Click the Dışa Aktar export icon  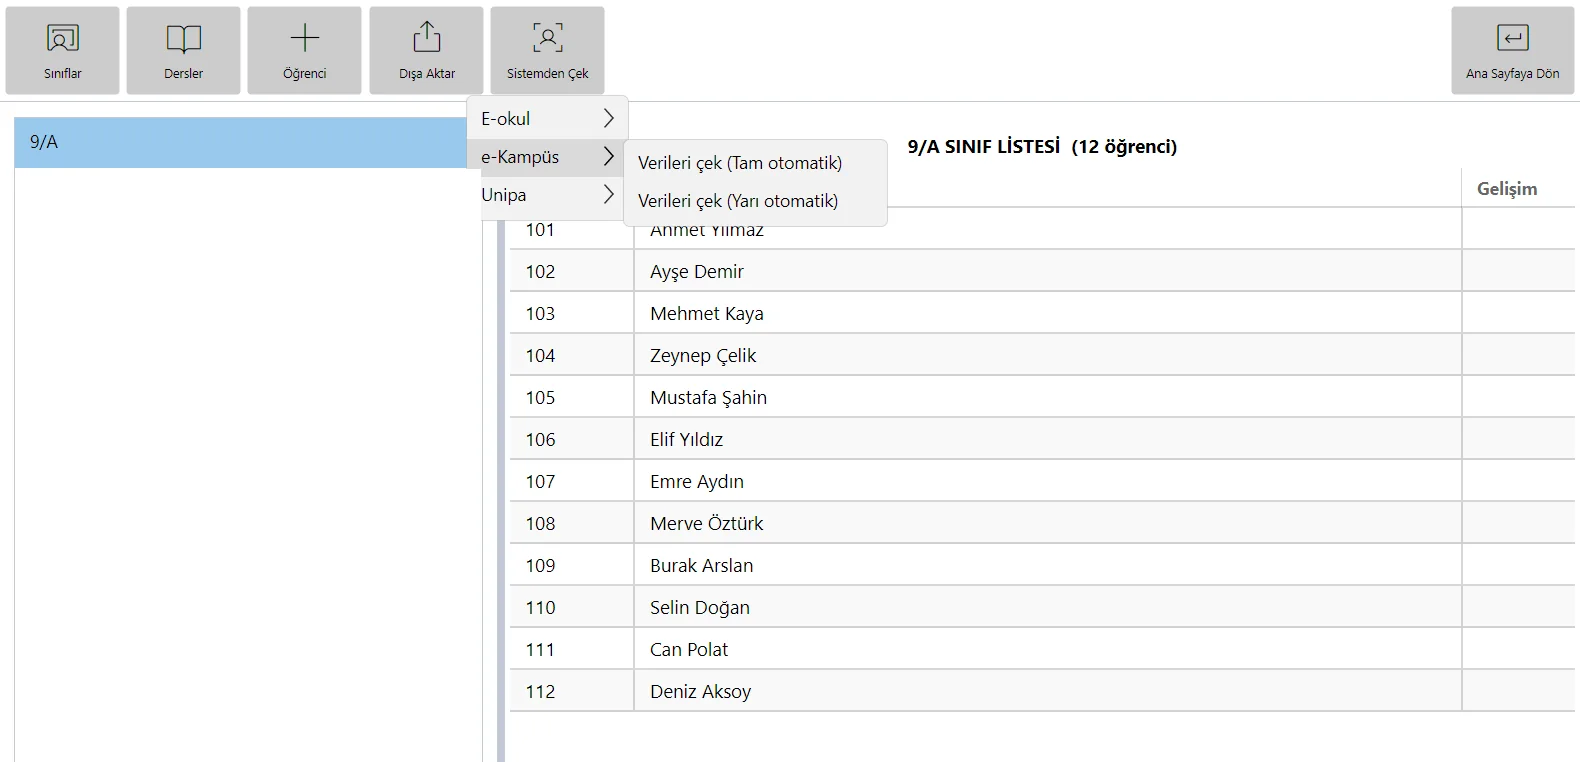tap(427, 37)
